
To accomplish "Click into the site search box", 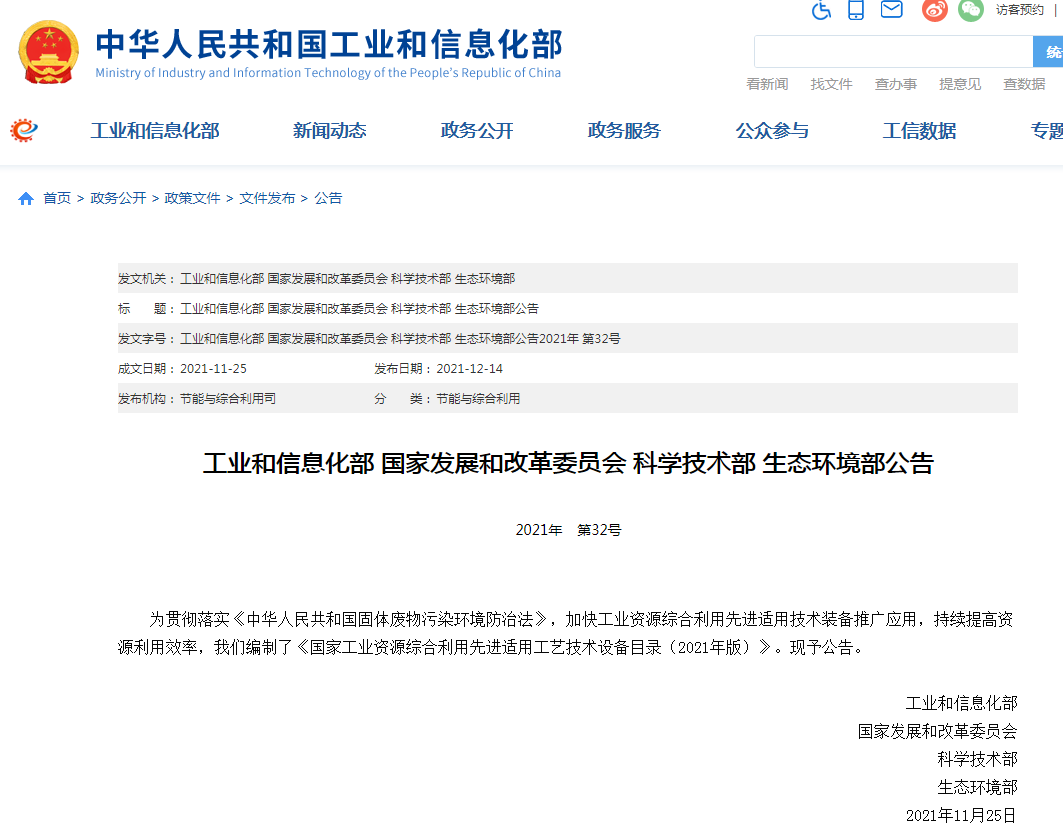I will [x=892, y=51].
